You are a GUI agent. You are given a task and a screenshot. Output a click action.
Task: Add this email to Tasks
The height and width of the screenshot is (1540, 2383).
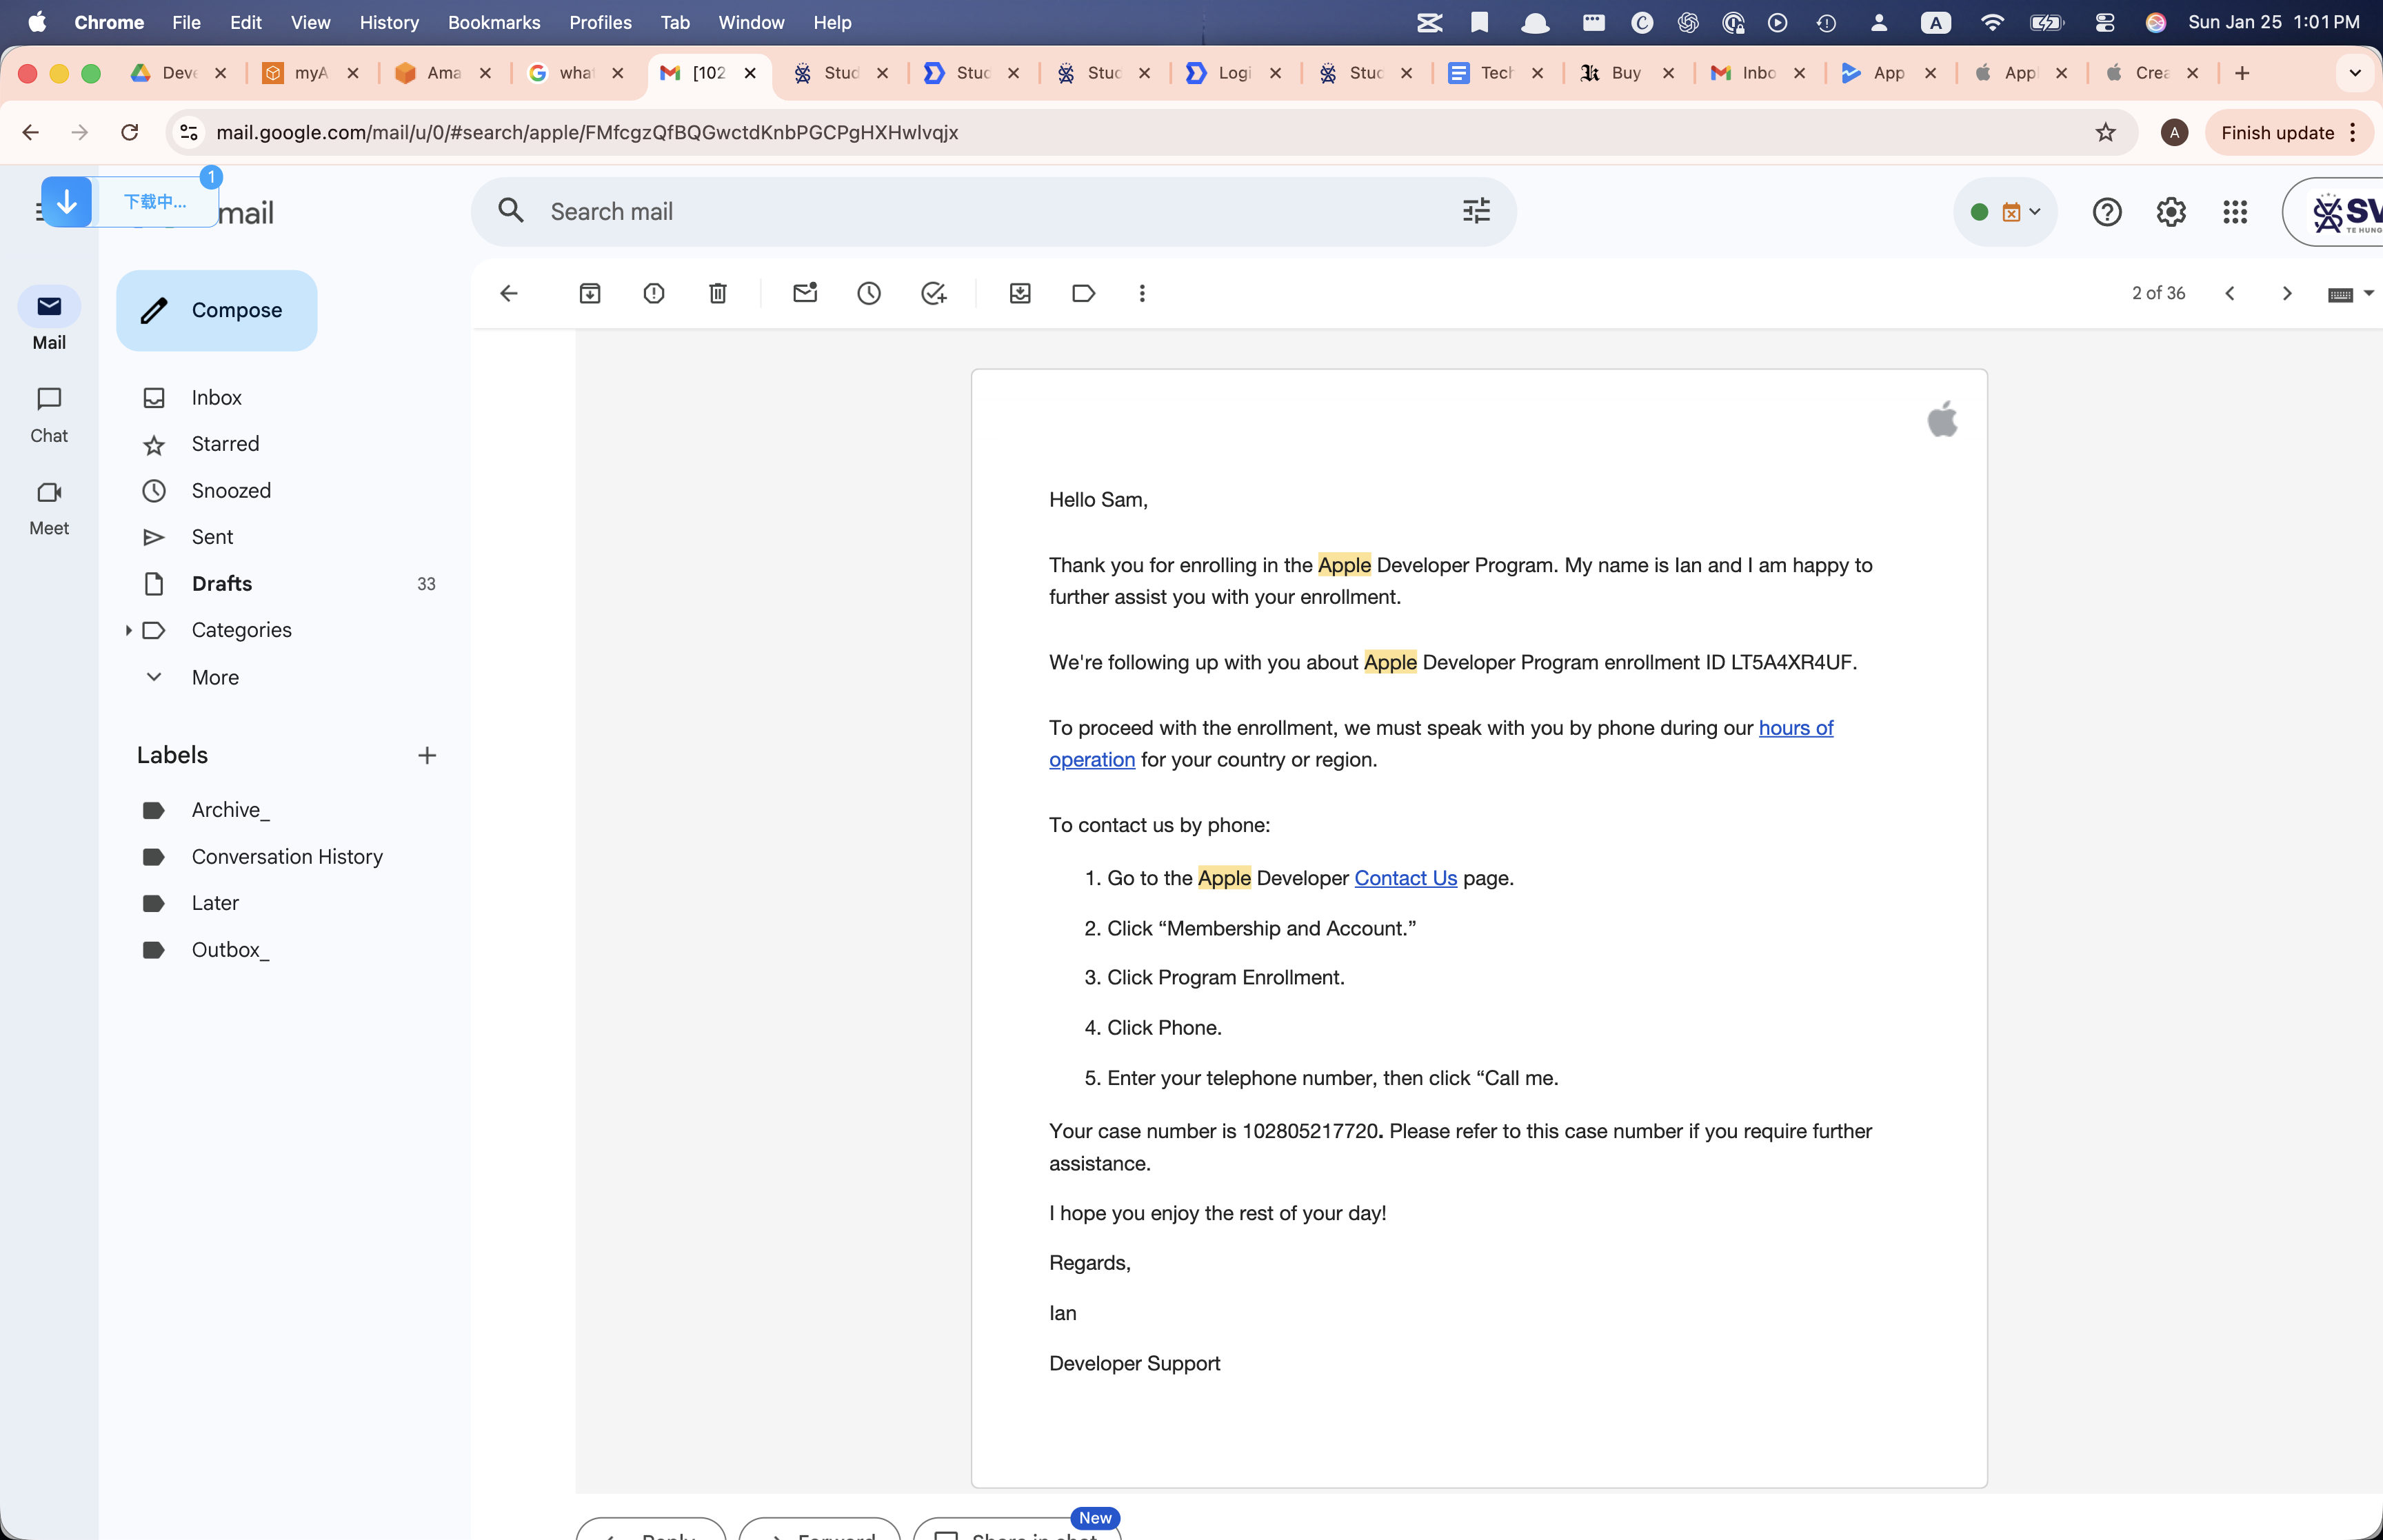click(x=933, y=293)
